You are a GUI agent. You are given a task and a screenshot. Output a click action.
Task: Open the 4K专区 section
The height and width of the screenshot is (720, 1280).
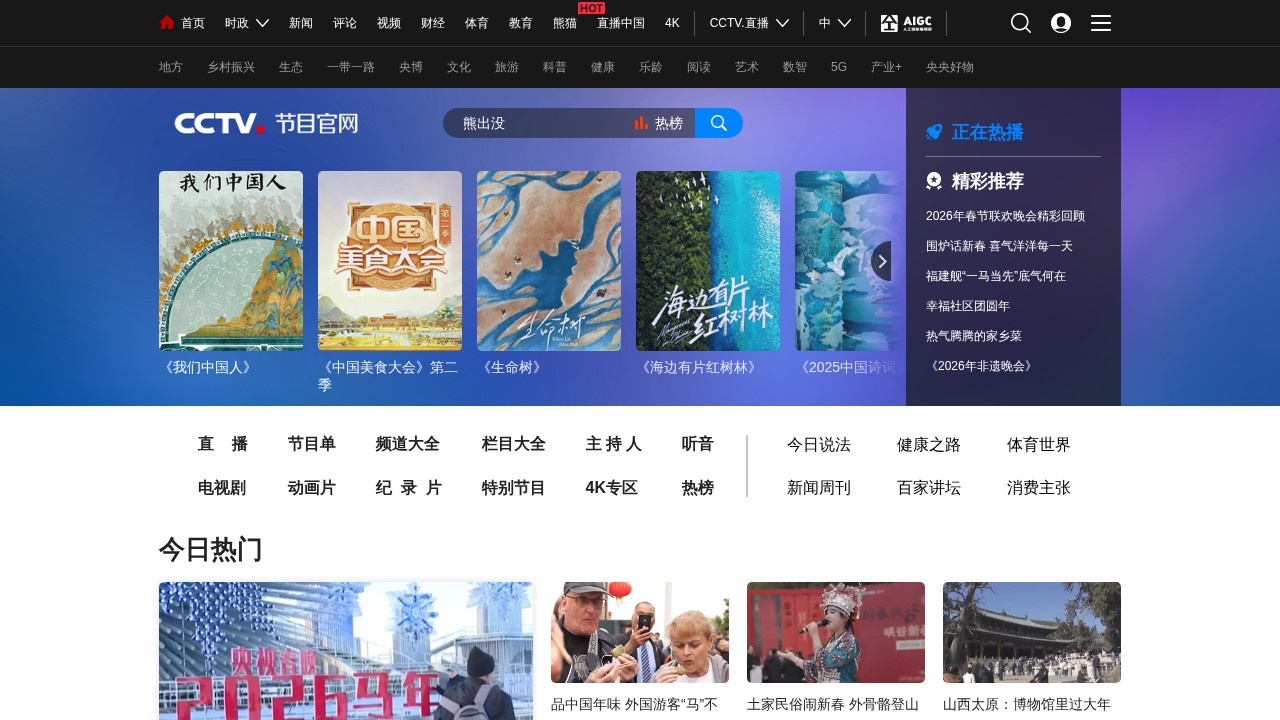(x=611, y=488)
